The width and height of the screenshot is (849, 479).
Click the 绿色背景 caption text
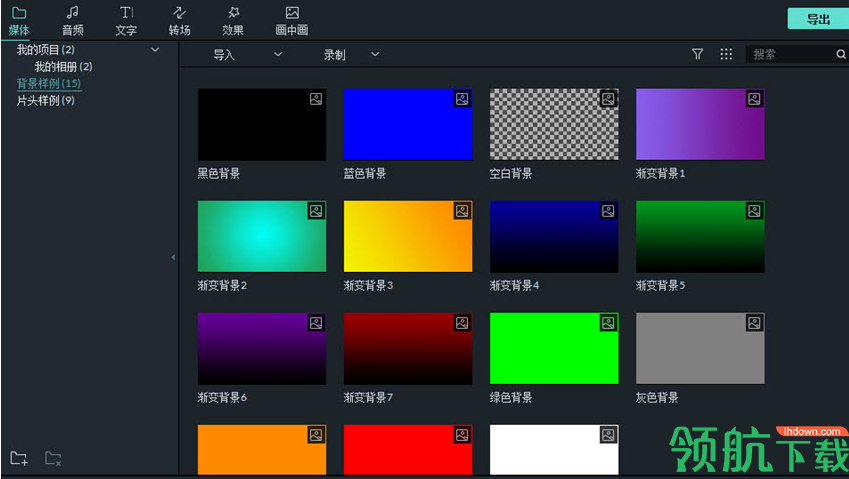point(511,398)
